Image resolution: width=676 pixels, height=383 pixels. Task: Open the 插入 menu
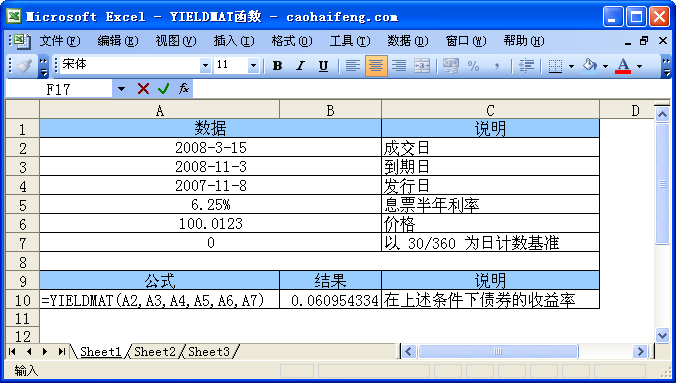coord(234,41)
